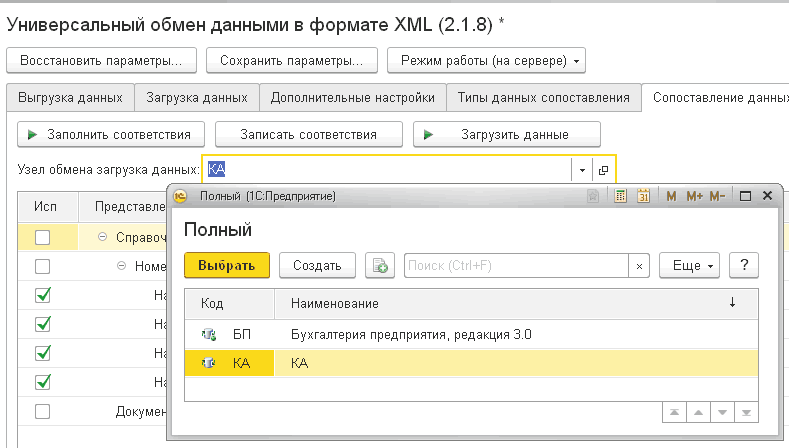This screenshot has width=789, height=448.
Task: Open help with question mark button
Action: coord(744,265)
